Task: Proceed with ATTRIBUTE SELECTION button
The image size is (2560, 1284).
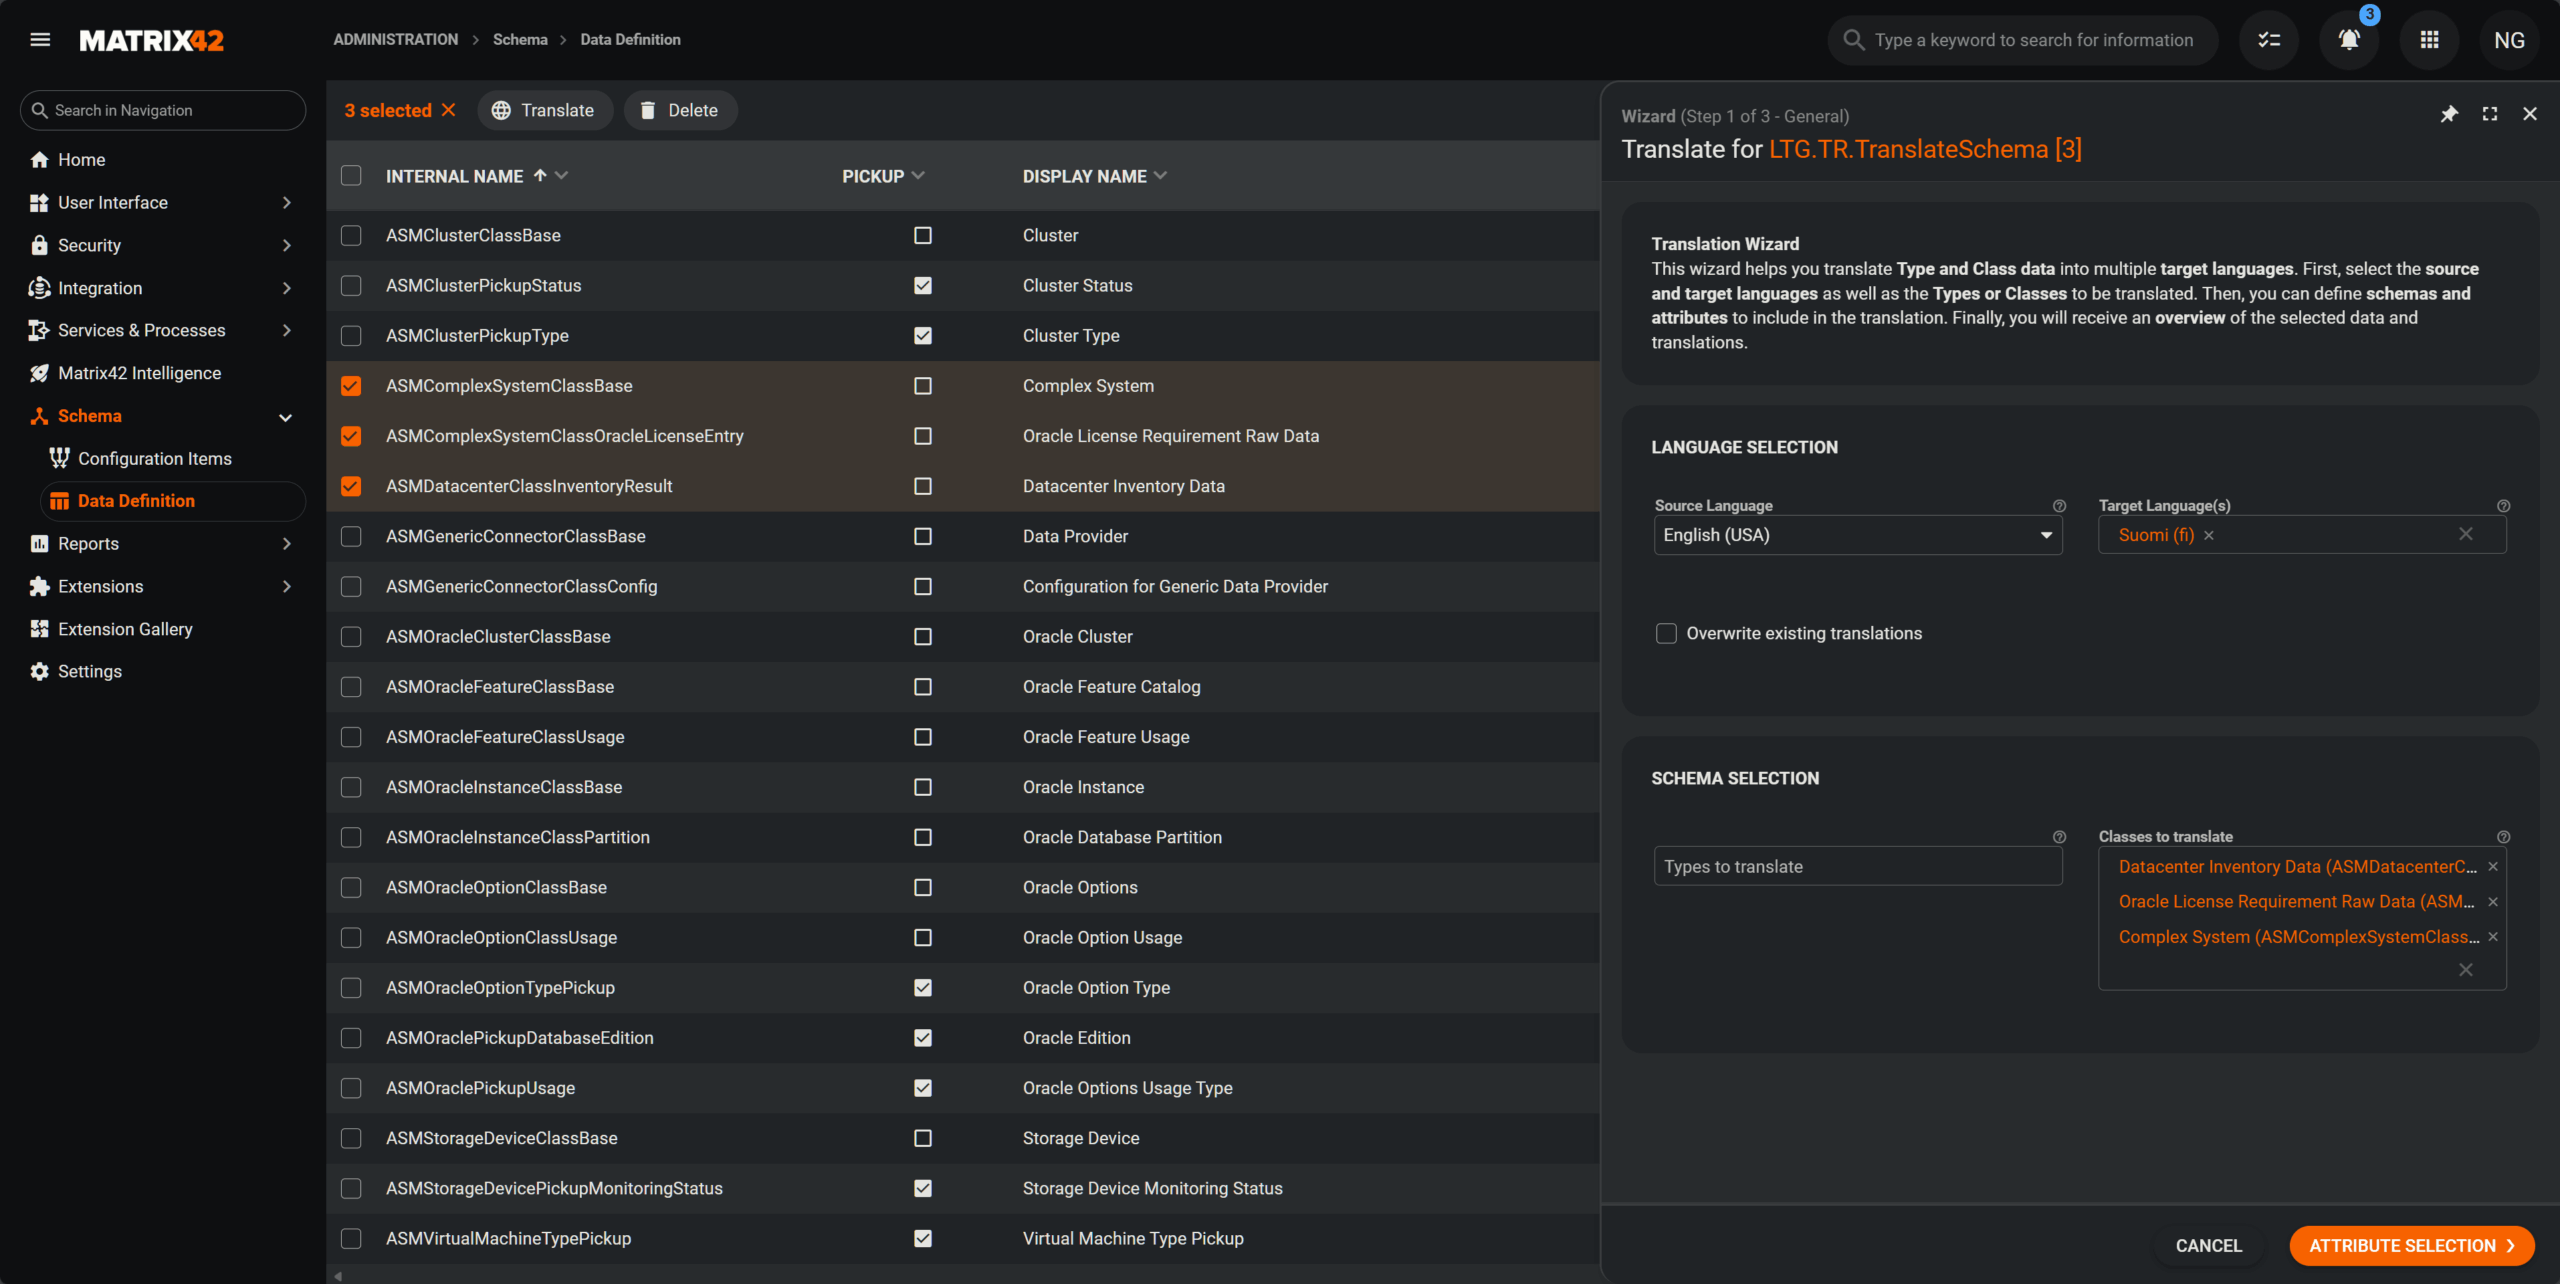Action: point(2411,1246)
